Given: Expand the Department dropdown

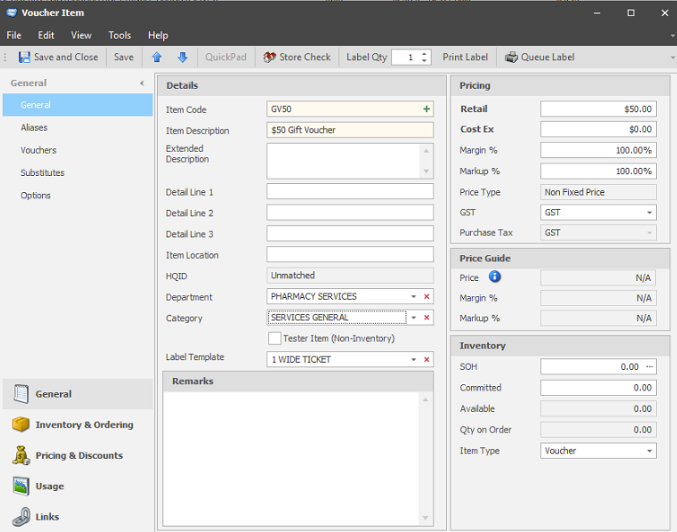Looking at the screenshot, I should click(413, 297).
